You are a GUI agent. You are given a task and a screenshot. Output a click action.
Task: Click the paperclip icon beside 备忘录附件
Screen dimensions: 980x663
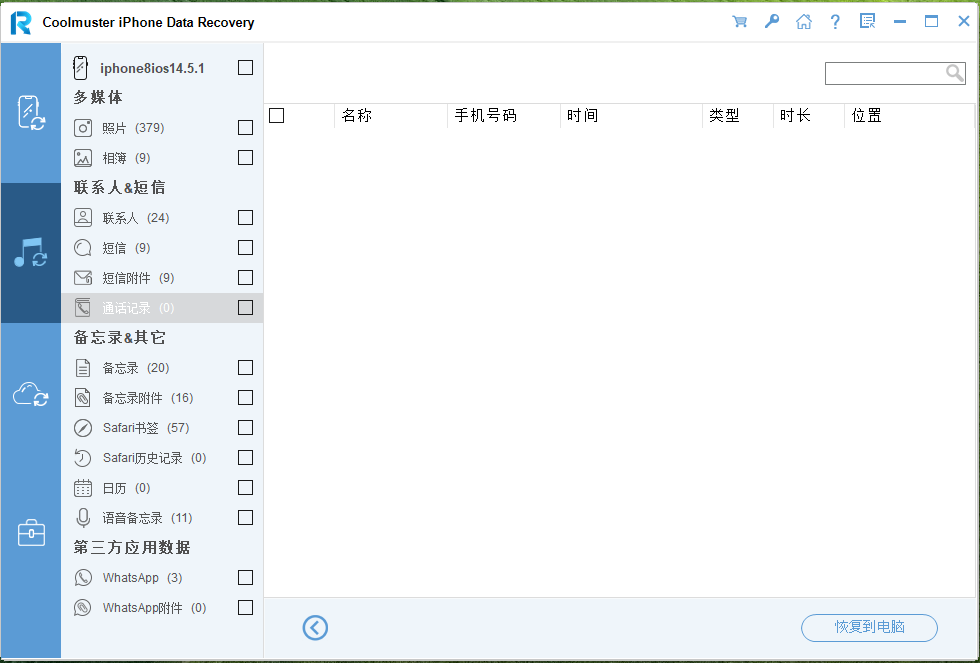83,398
